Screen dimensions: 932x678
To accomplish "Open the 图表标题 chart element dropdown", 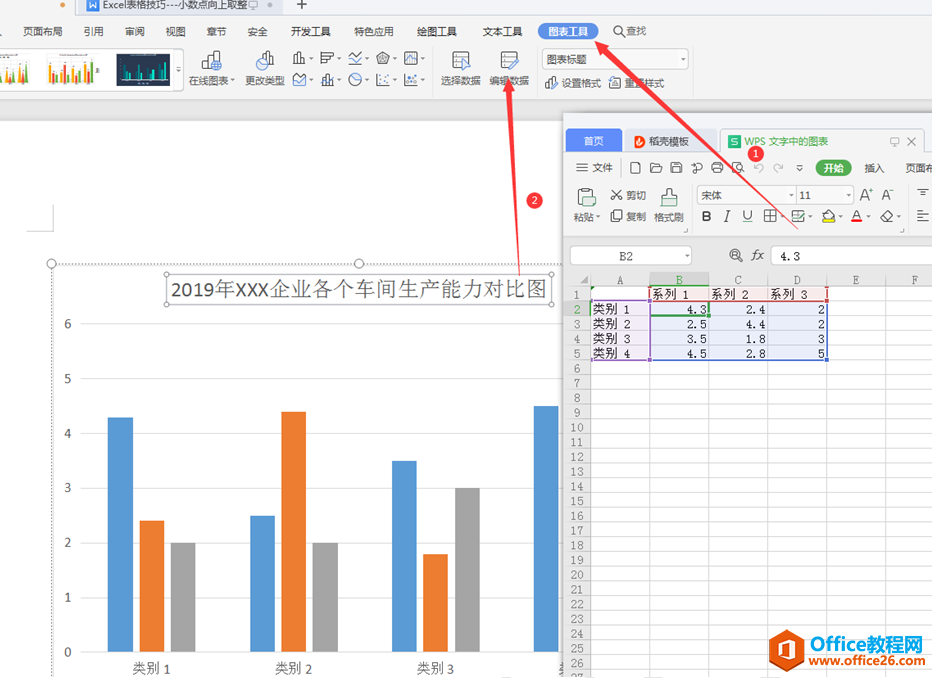I will coord(683,59).
